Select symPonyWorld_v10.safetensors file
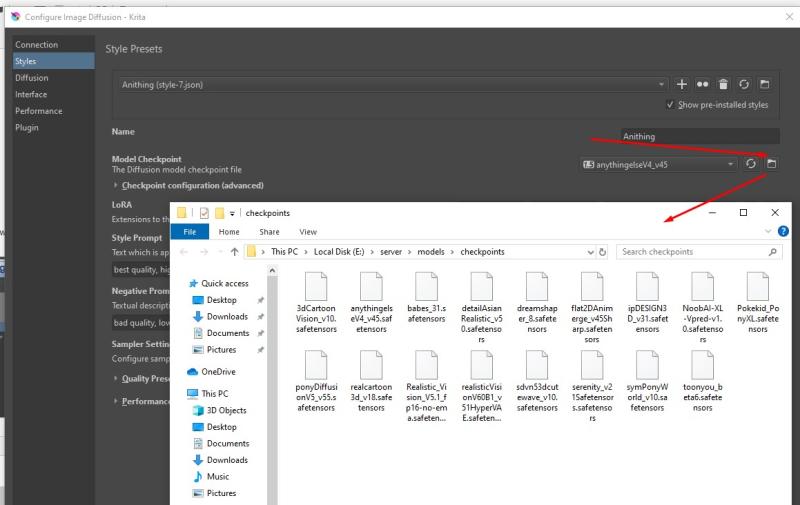Image resolution: width=800 pixels, height=505 pixels. coord(647,381)
